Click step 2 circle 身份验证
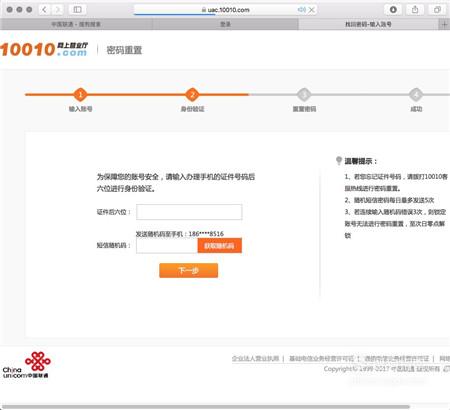The height and width of the screenshot is (410, 450). (192, 95)
